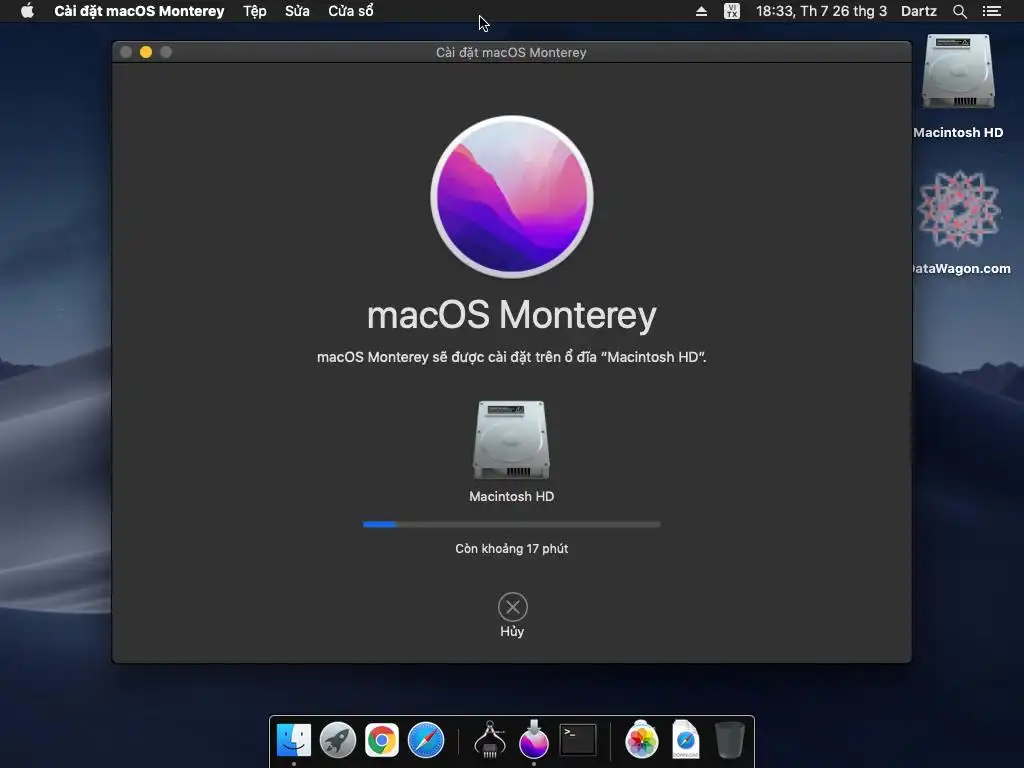Minimize the installer window with yellow button
Screen dimensions: 1024x768
[x=146, y=52]
